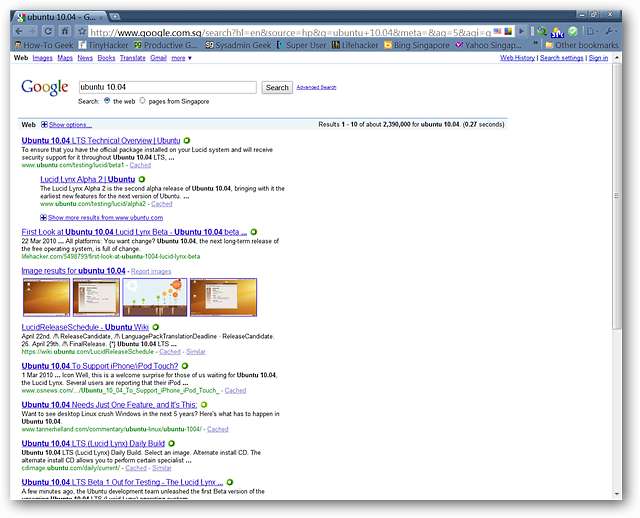Screen dimensions: 640x518
Task: Switch to Images in the Google top bar
Action: tap(43, 58)
